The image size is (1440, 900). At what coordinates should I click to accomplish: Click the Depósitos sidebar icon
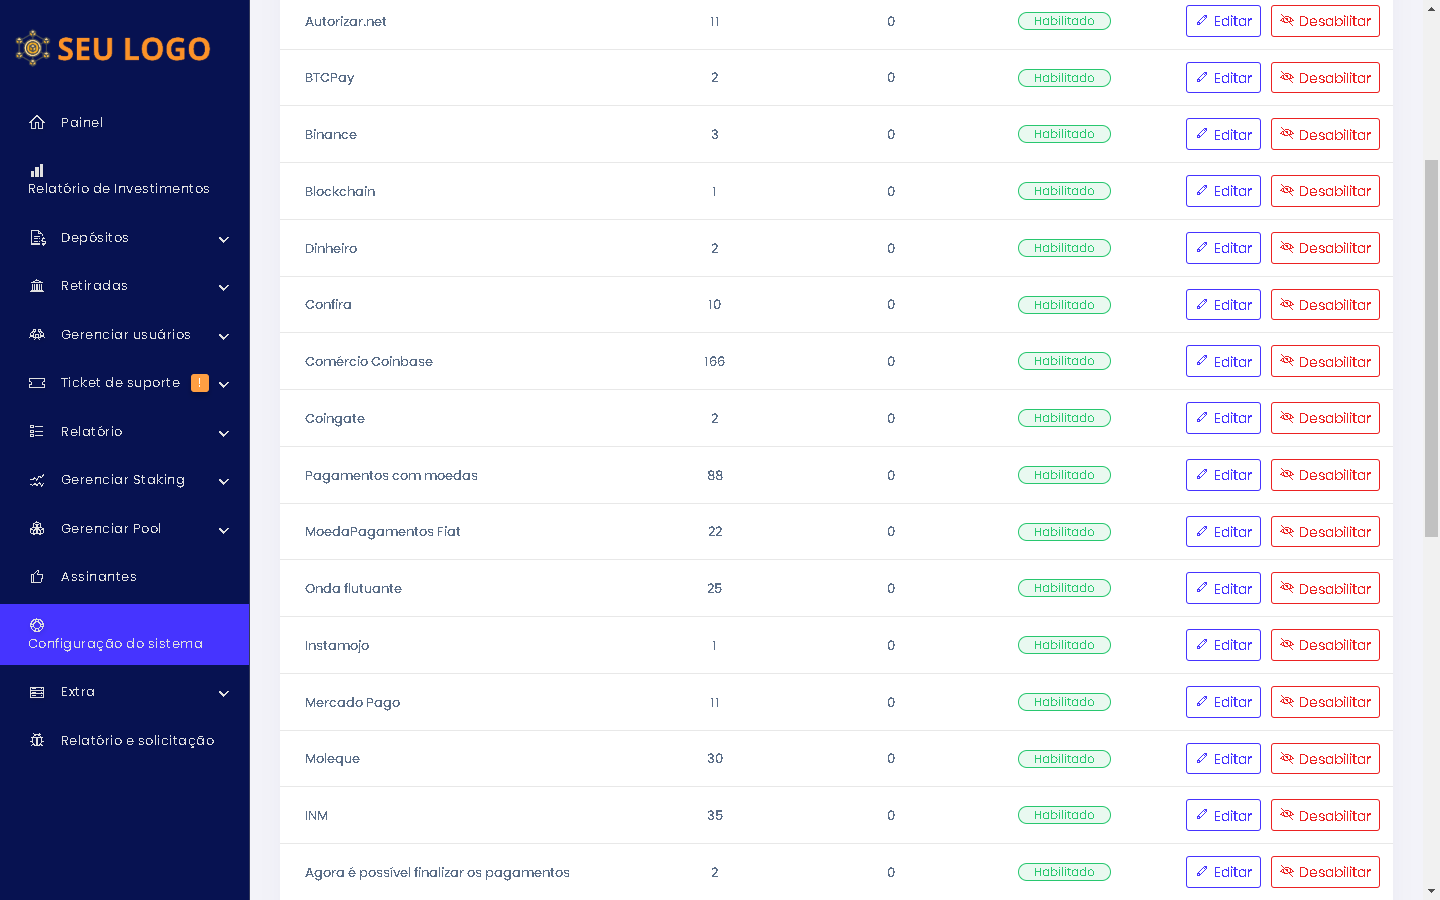coord(37,238)
